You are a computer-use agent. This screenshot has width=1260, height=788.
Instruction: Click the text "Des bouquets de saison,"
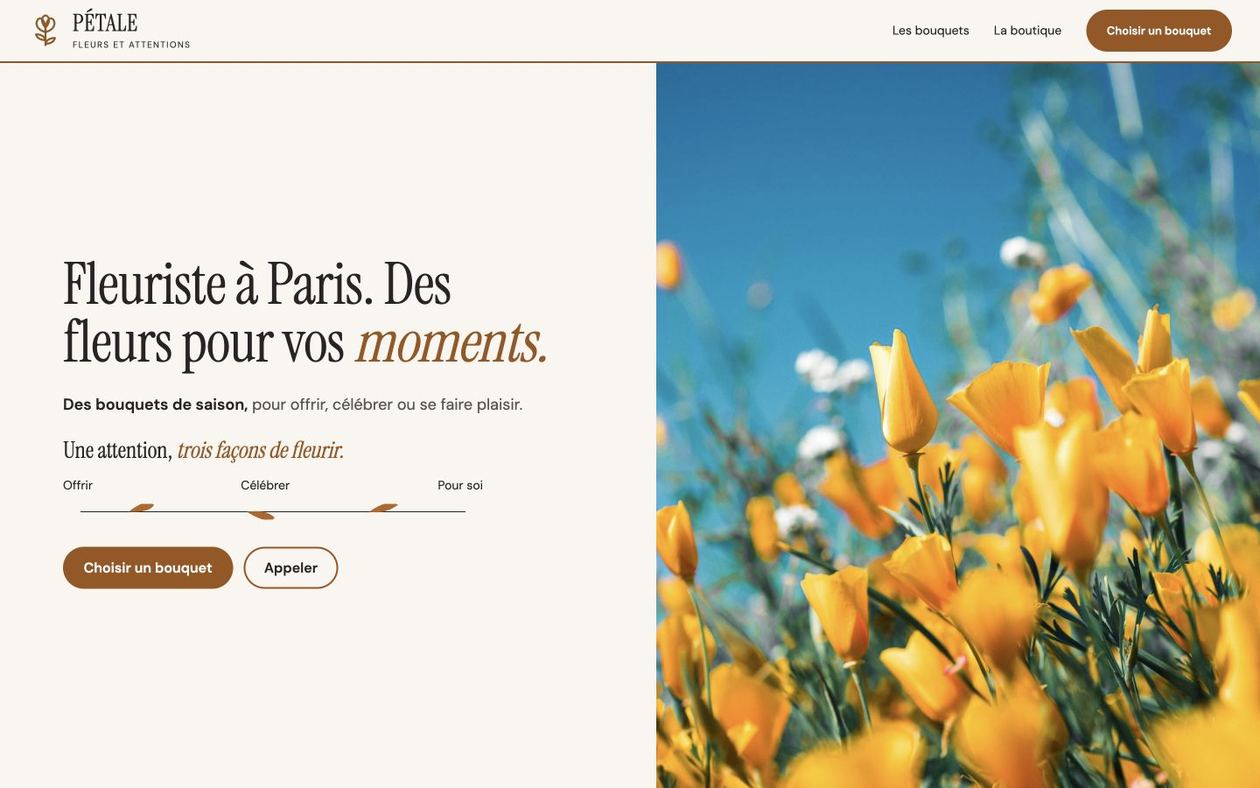click(155, 404)
